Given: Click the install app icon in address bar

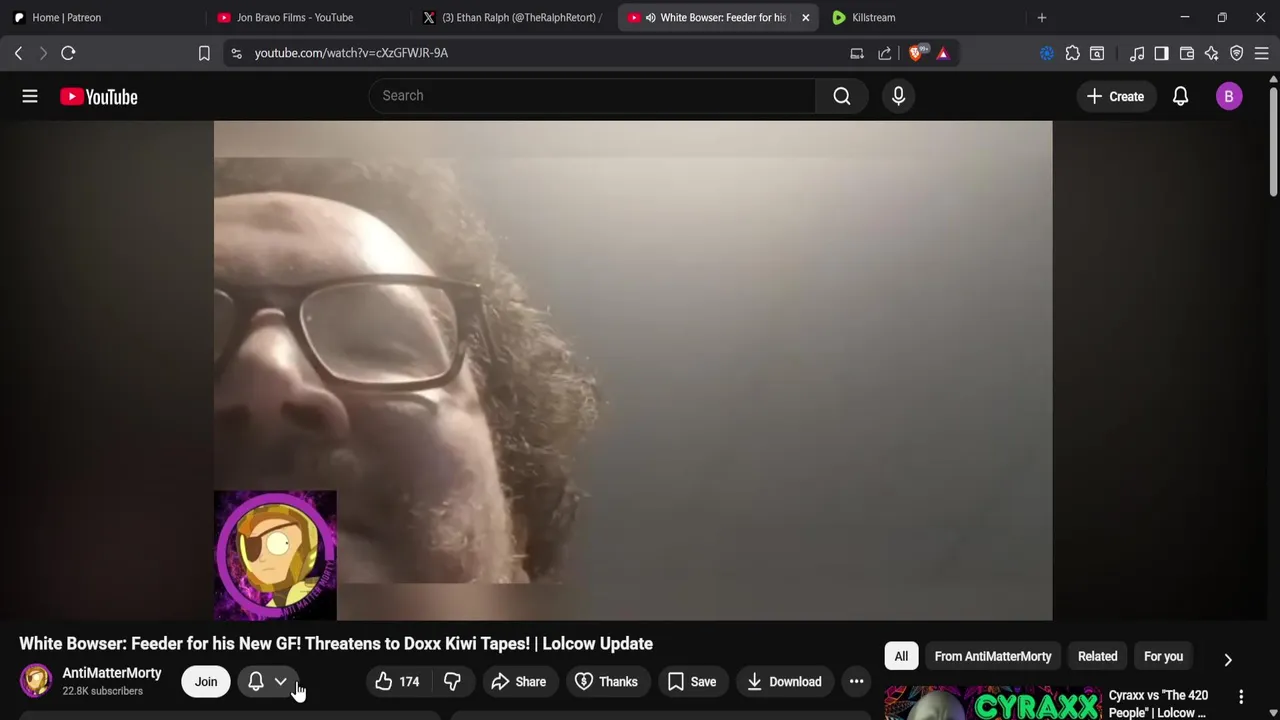Looking at the screenshot, I should [x=857, y=53].
